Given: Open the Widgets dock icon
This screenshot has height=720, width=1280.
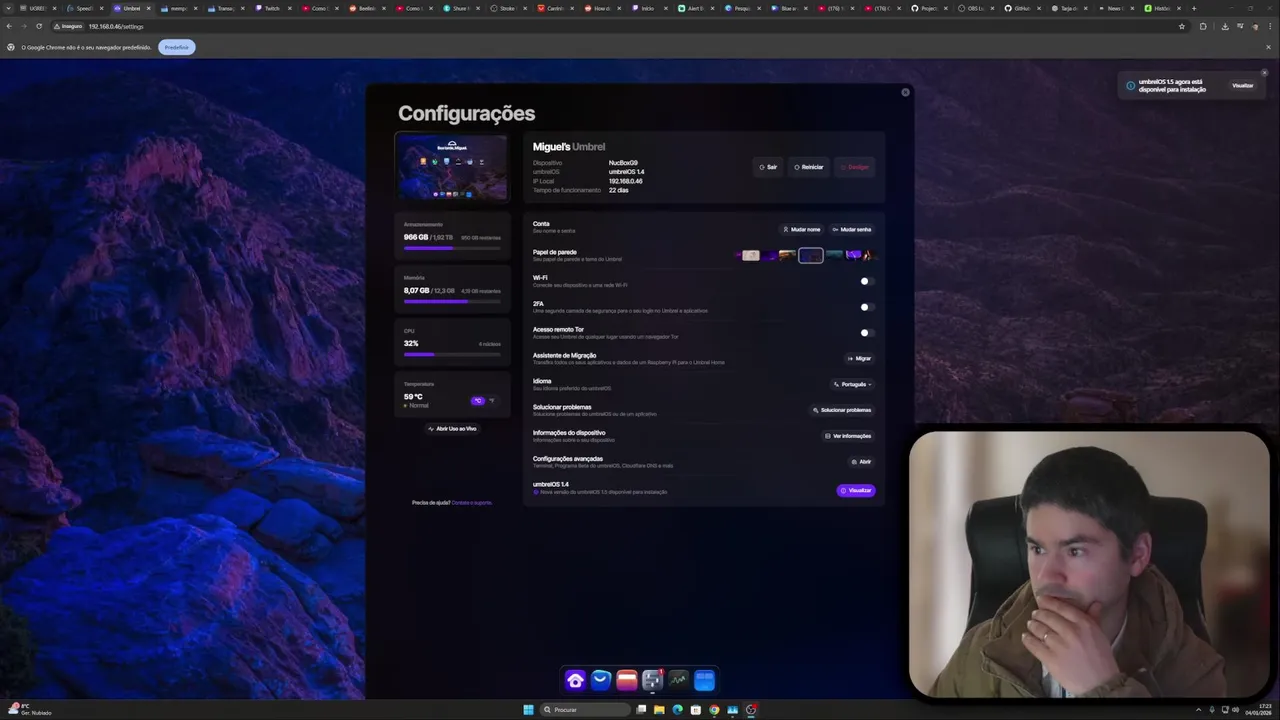Looking at the screenshot, I should pyautogui.click(x=704, y=681).
